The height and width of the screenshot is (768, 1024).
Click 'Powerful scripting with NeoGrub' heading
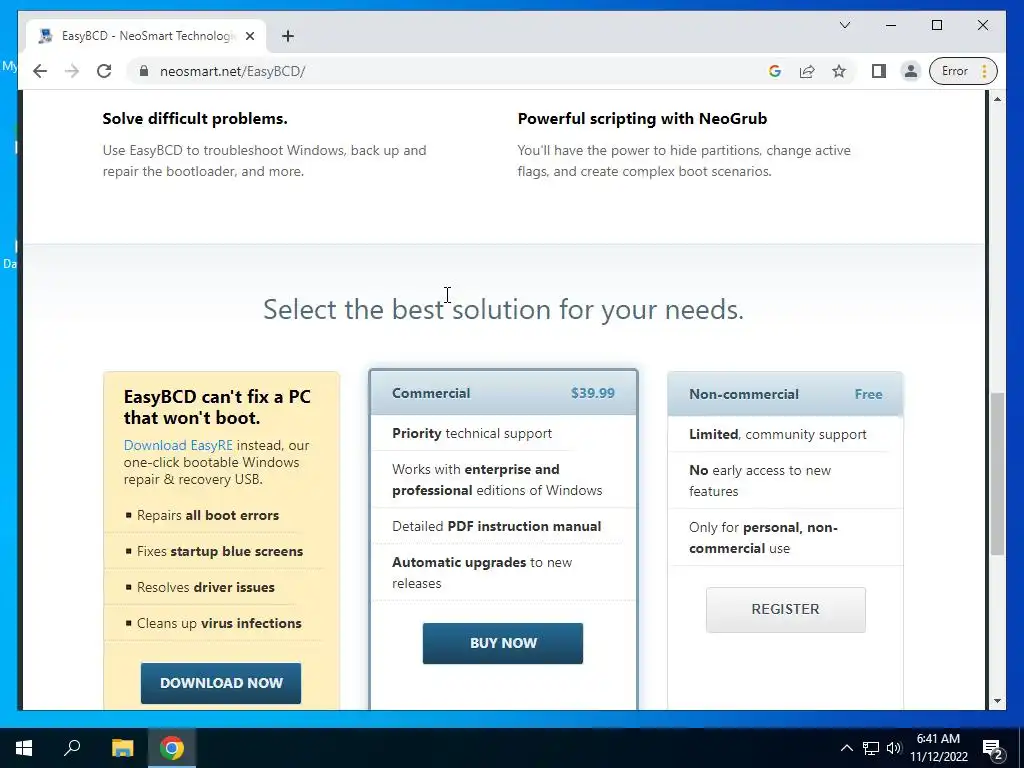[x=643, y=119]
